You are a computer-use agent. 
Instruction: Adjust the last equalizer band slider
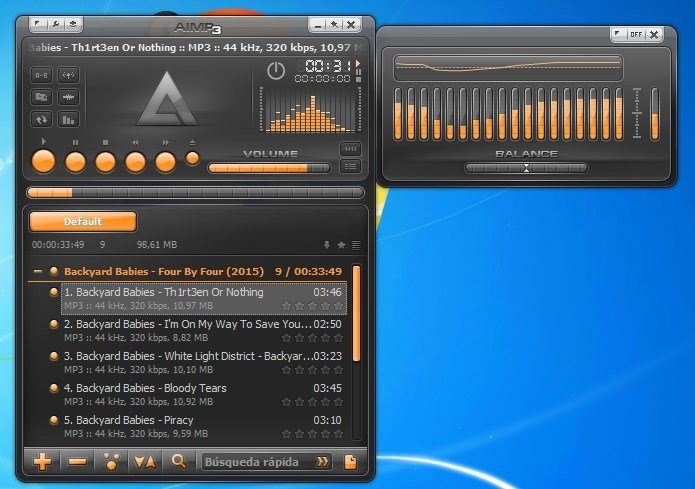619,114
